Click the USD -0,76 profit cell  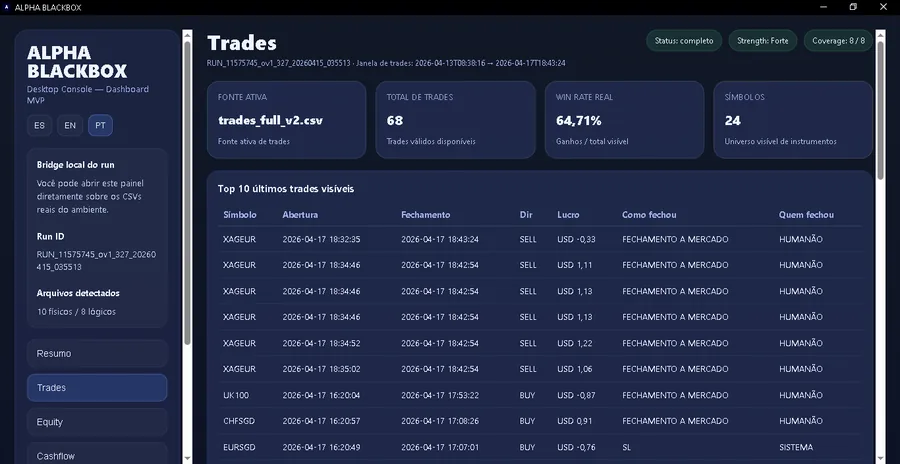pos(576,447)
